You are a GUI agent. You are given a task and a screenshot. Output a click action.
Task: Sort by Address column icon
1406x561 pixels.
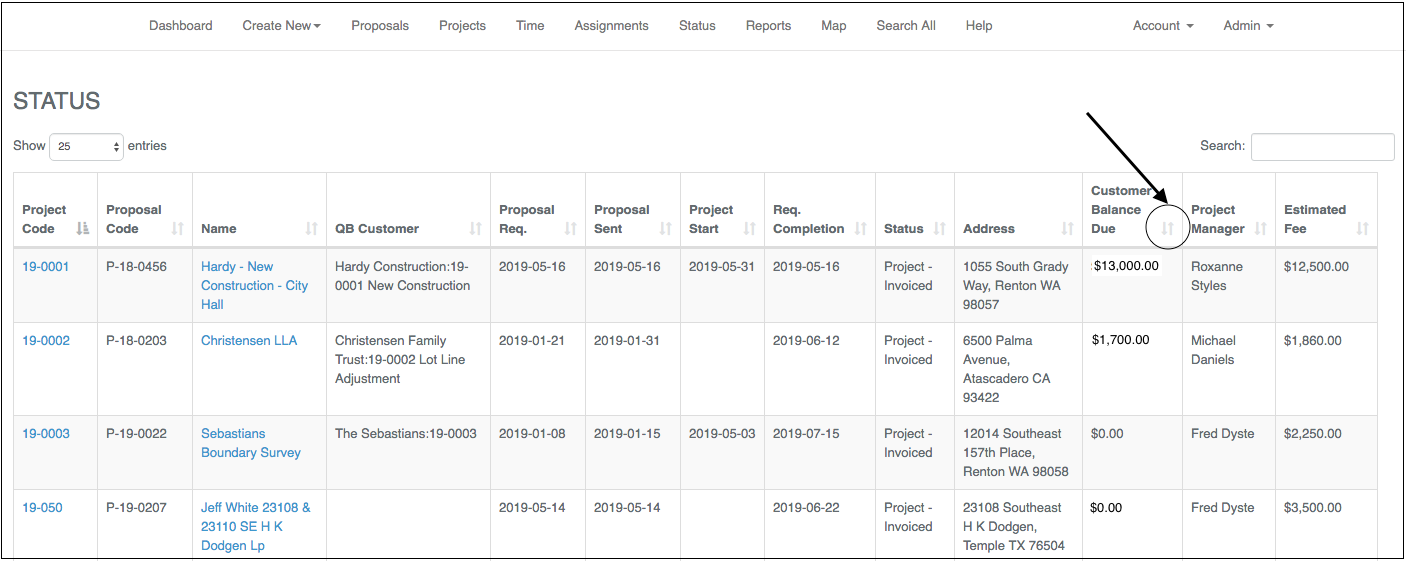tap(1068, 229)
